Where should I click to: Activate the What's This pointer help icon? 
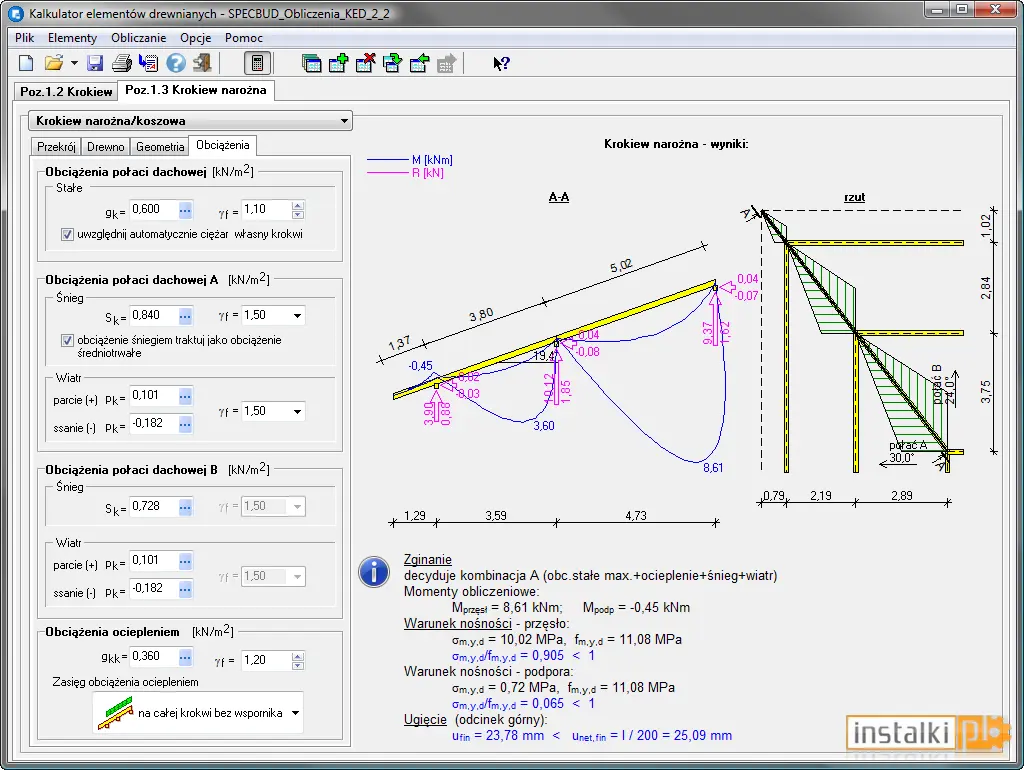pyautogui.click(x=501, y=63)
